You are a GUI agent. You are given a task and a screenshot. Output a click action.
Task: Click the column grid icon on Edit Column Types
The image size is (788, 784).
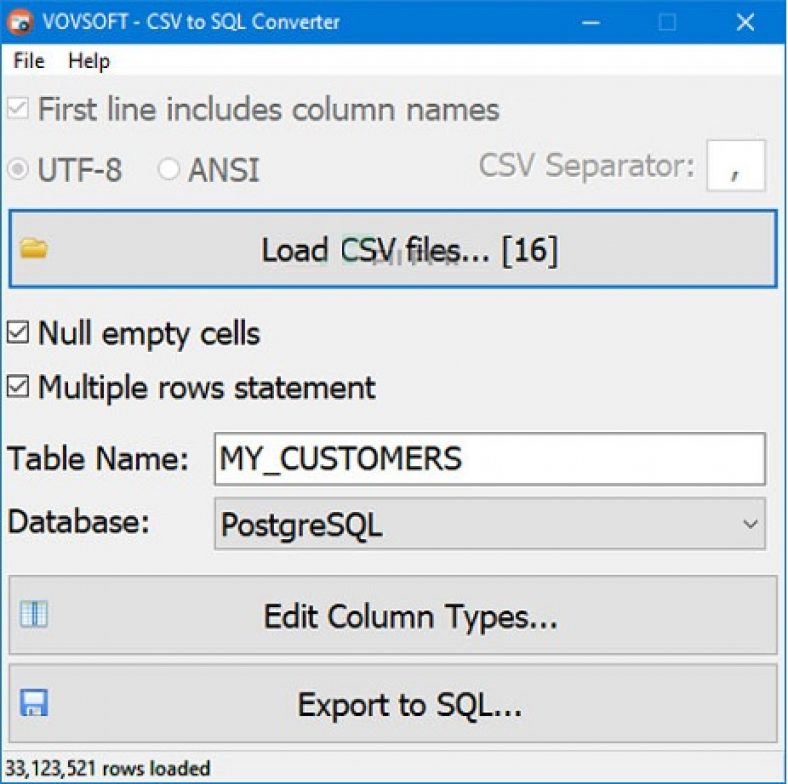point(34,614)
